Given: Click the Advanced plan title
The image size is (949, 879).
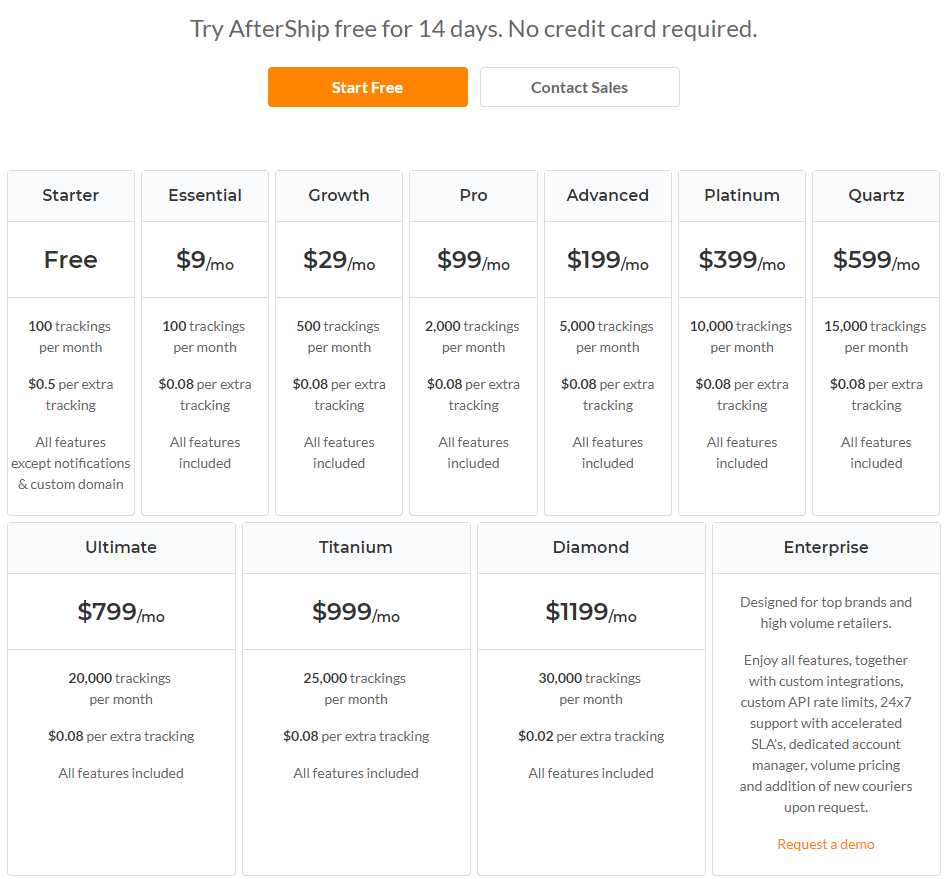Looking at the screenshot, I should click(608, 196).
